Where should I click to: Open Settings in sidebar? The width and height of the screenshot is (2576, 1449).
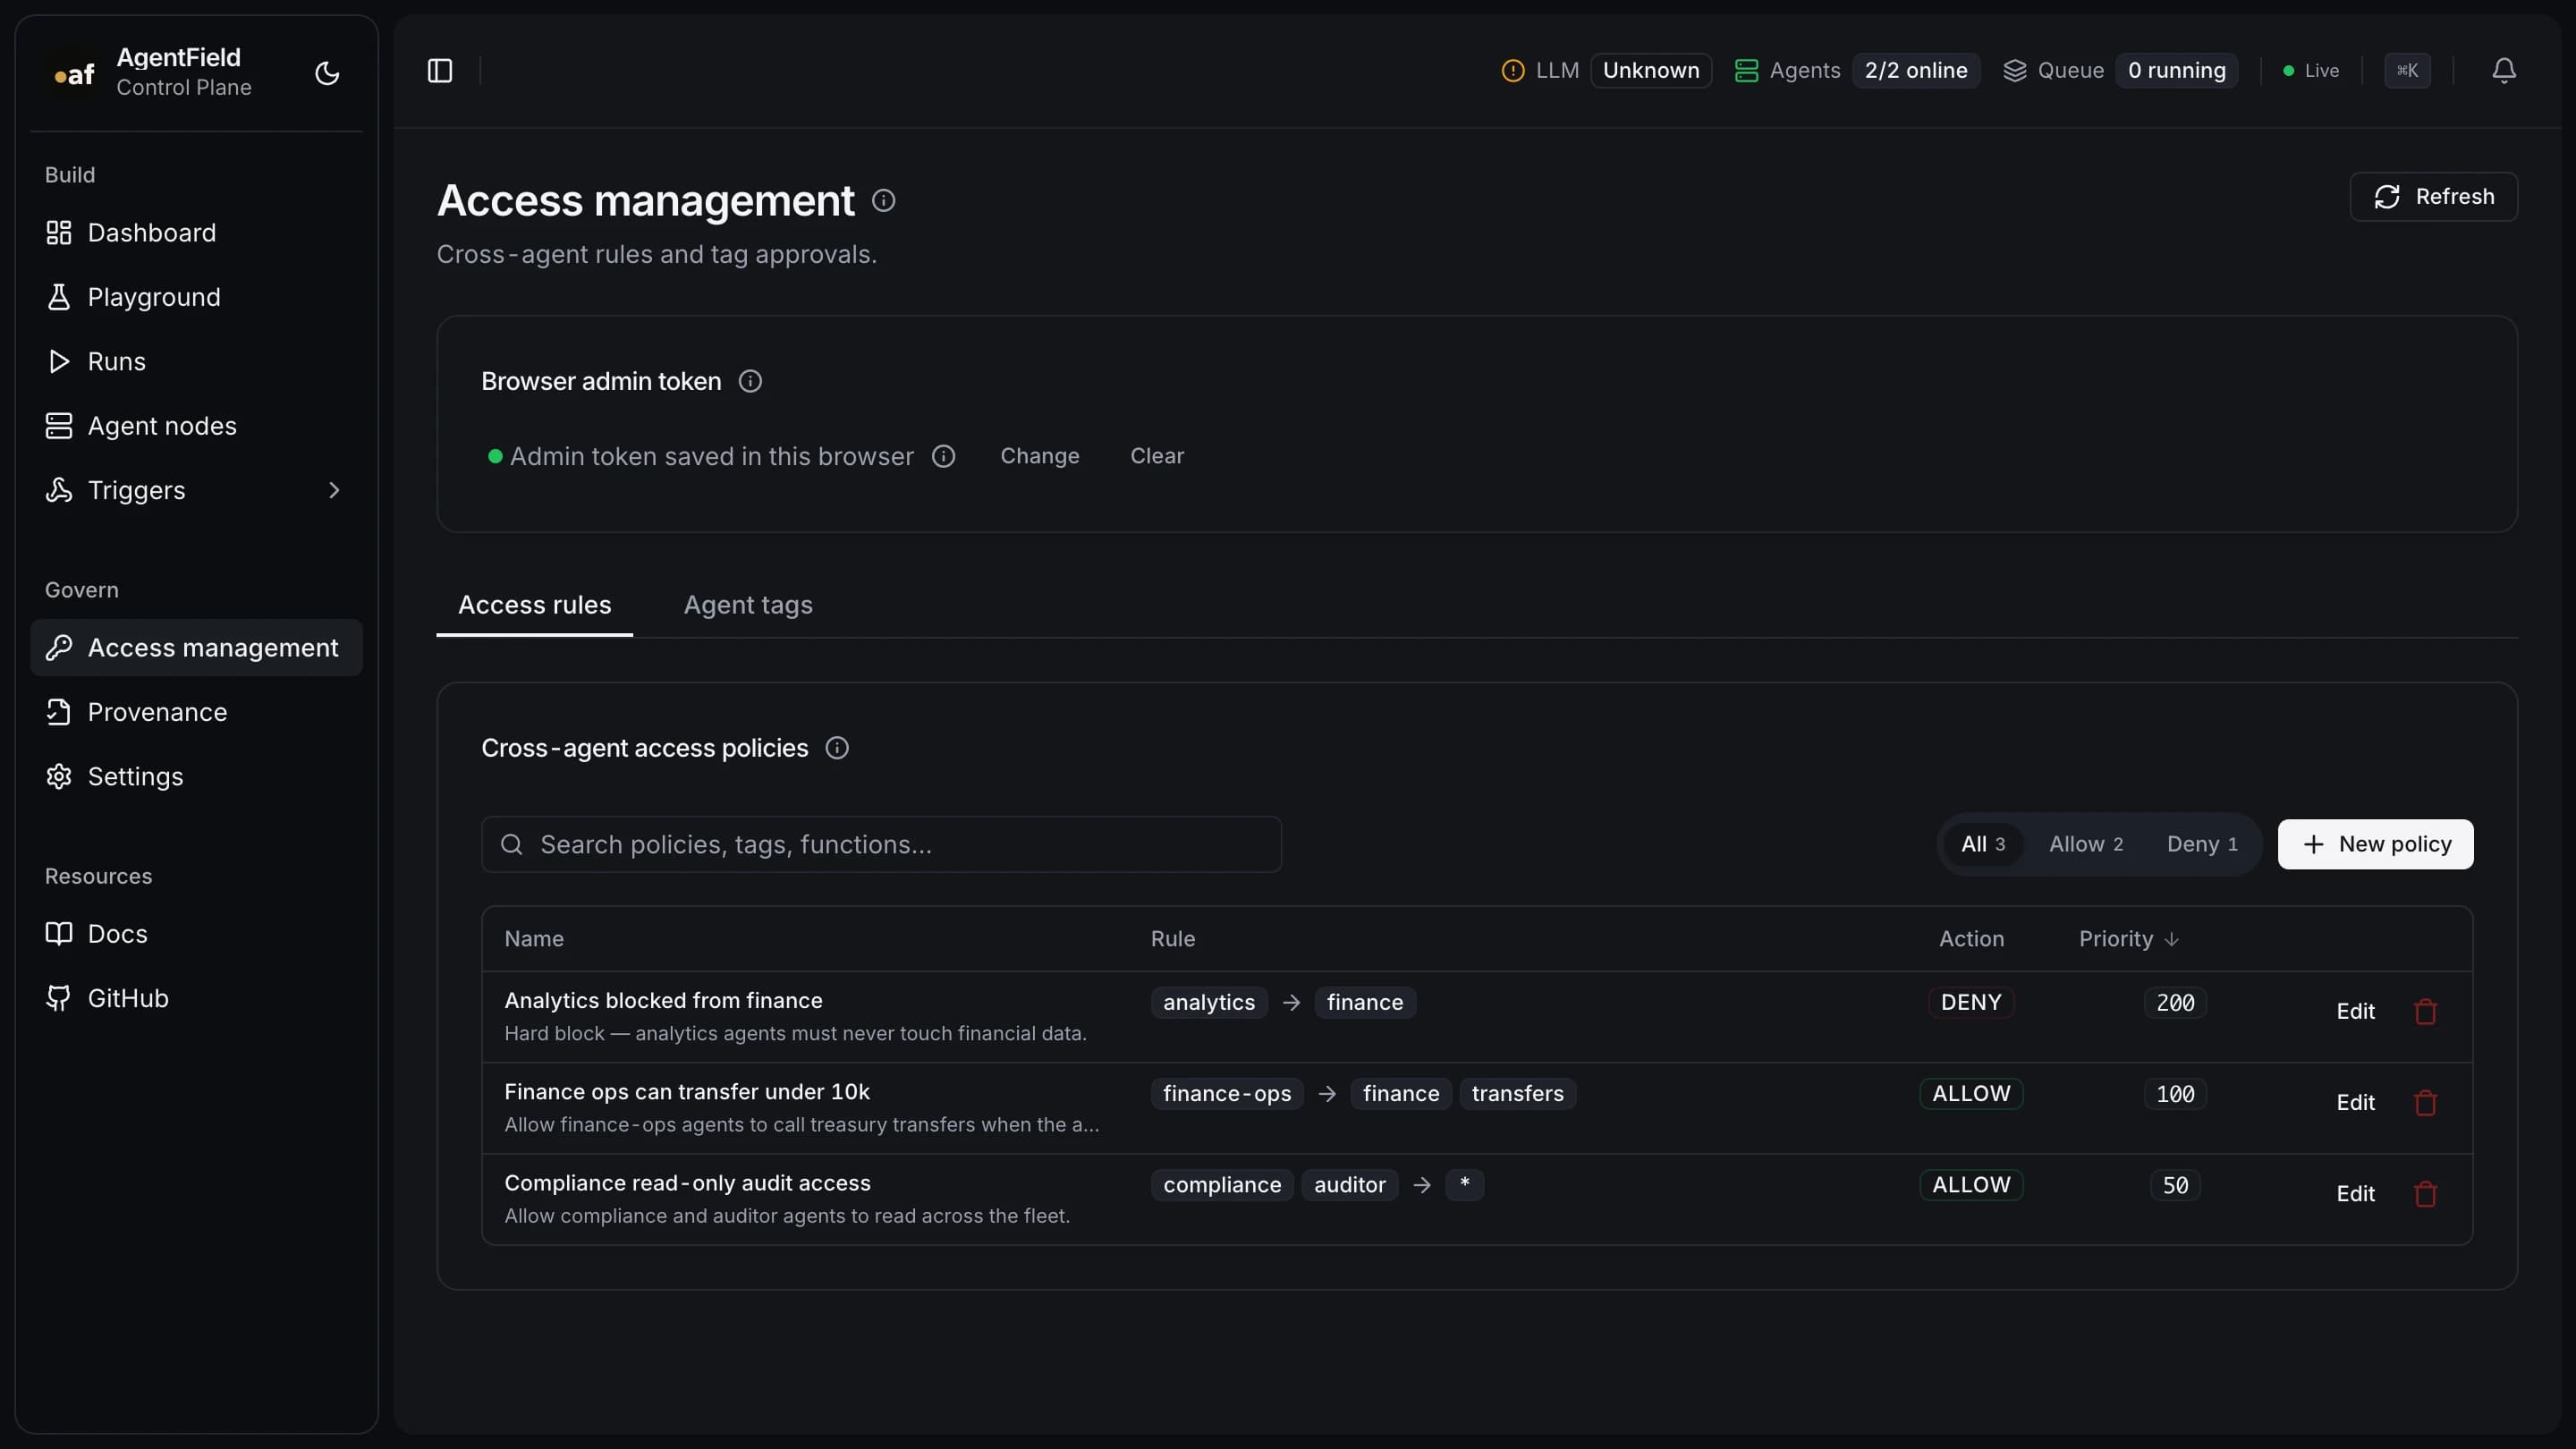tap(196, 776)
